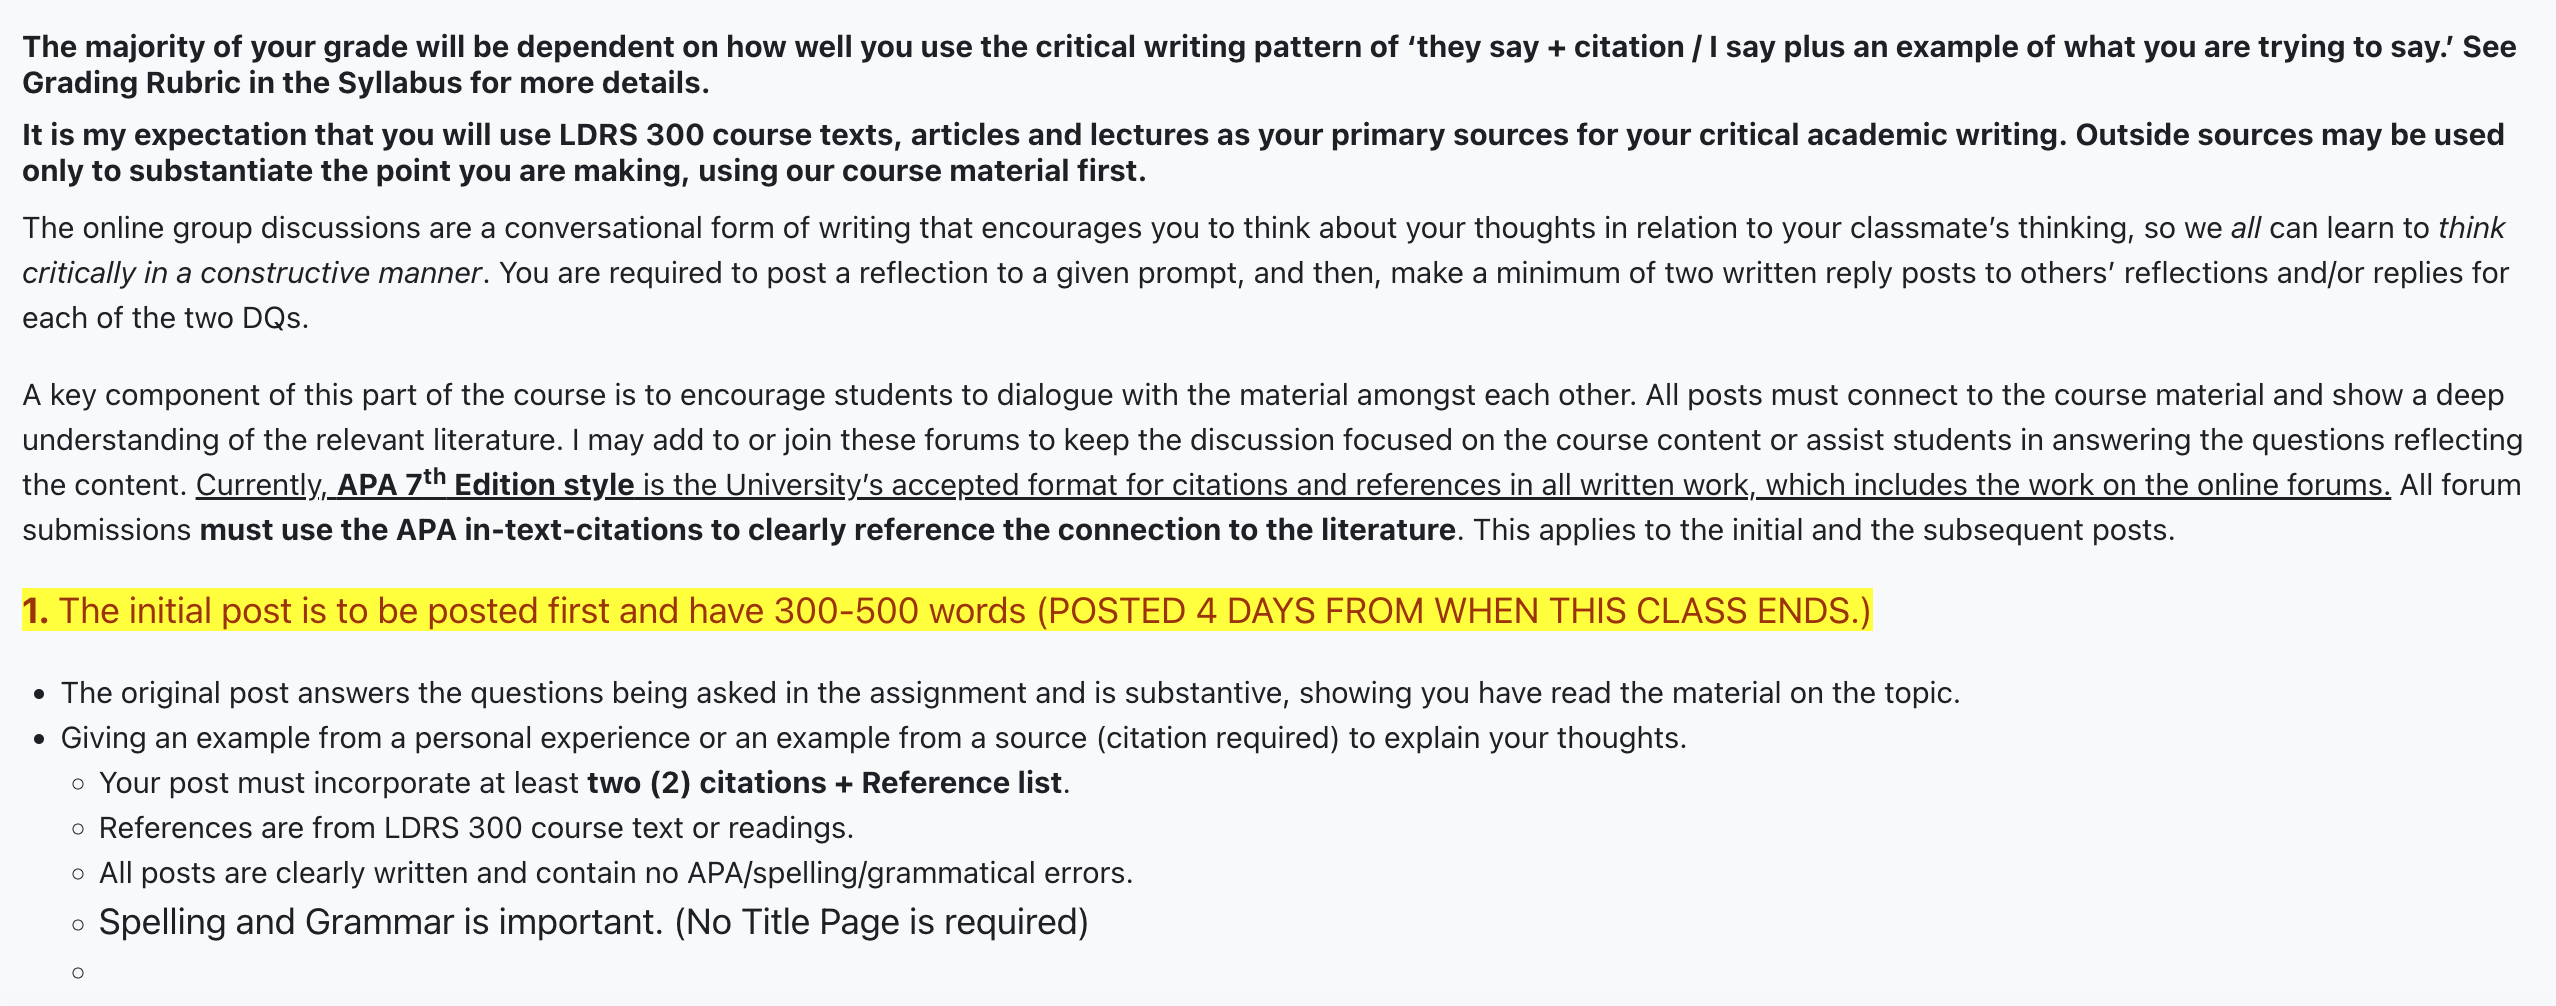
Task: Click the underlined APA 7th Edition style text
Action: (x=485, y=484)
